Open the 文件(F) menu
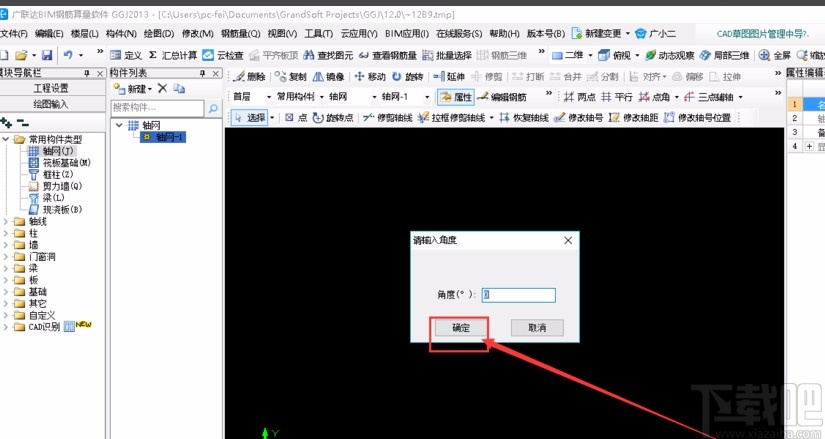 (14, 34)
